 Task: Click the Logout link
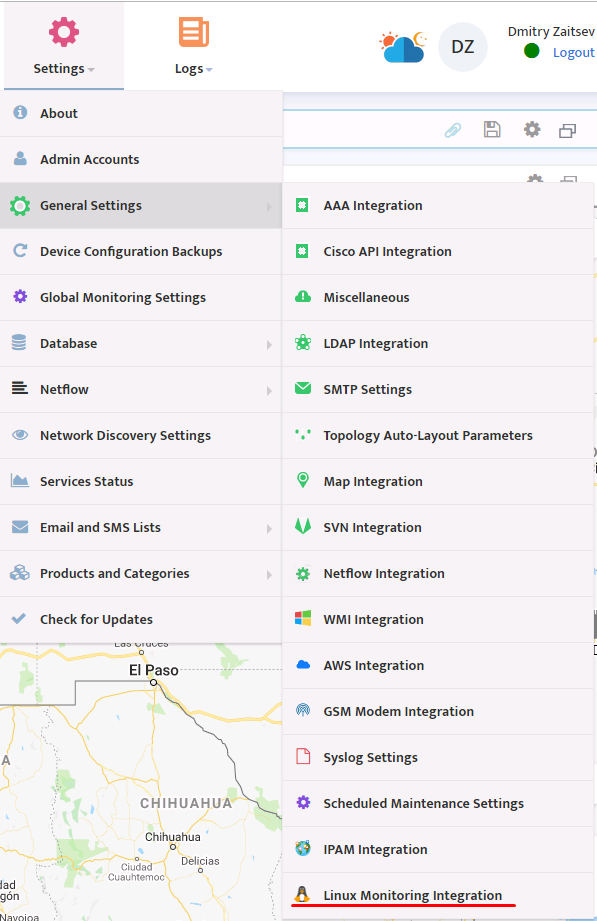[573, 52]
